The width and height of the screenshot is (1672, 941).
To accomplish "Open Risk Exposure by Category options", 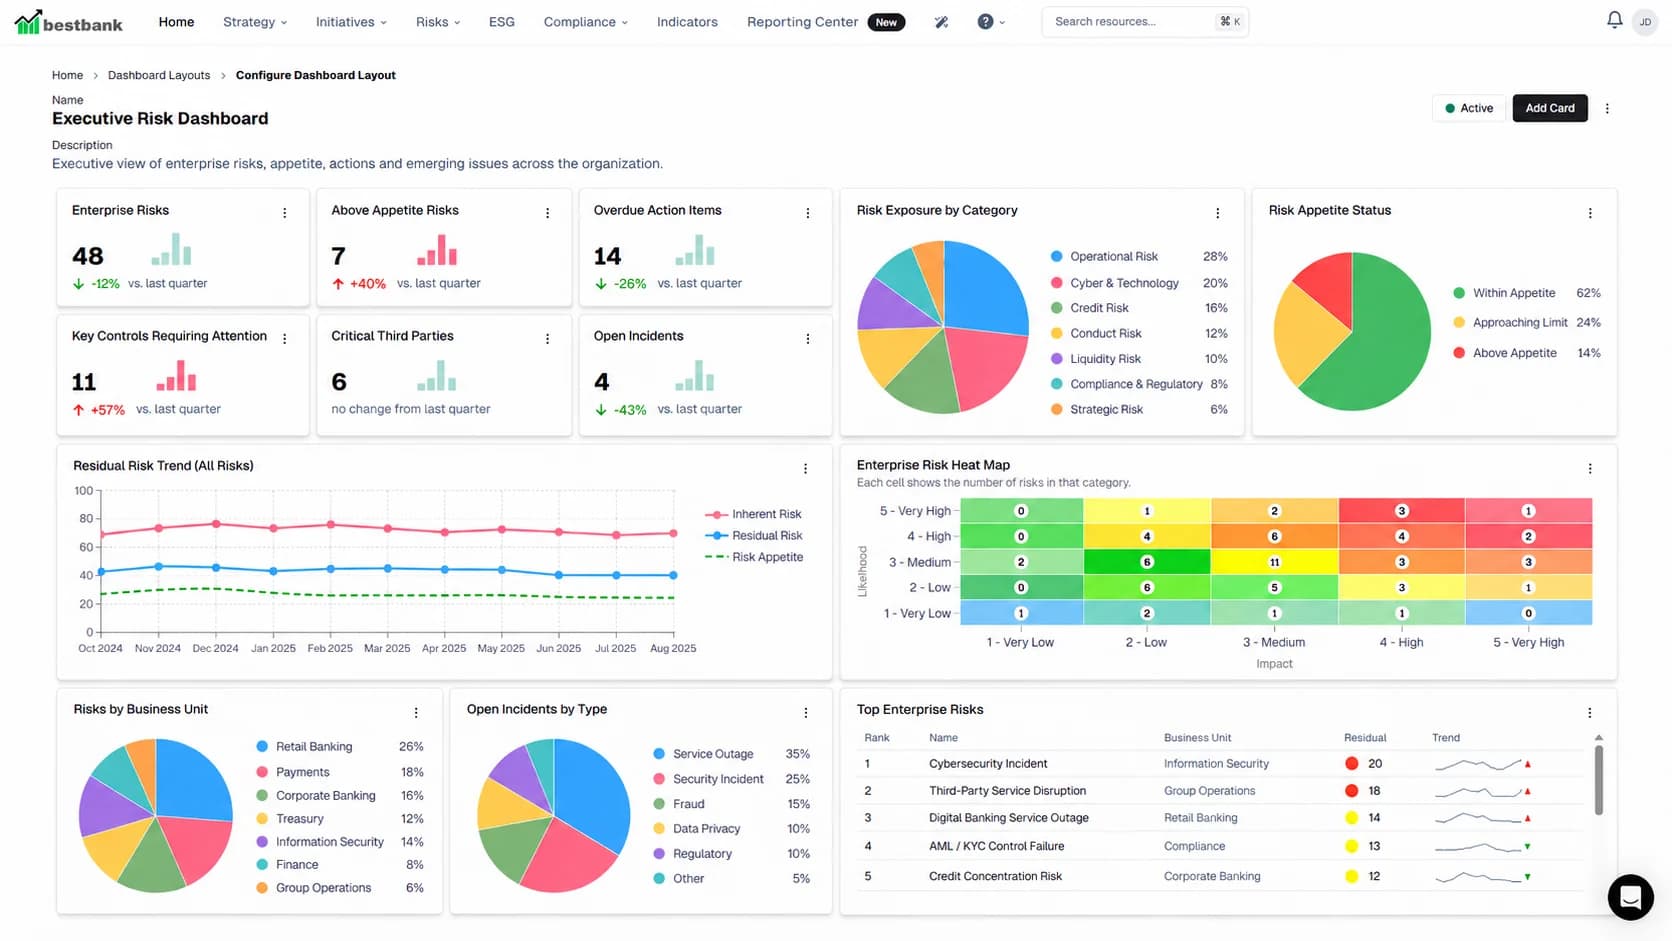I will click(1217, 213).
